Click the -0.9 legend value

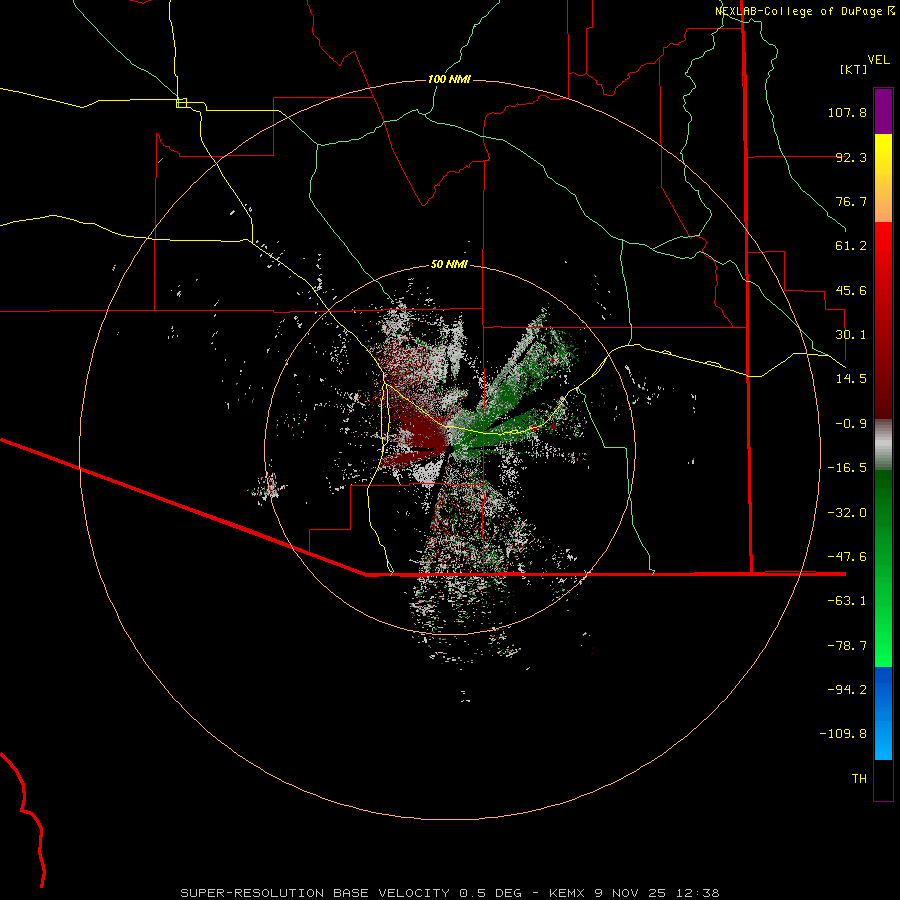click(x=851, y=424)
